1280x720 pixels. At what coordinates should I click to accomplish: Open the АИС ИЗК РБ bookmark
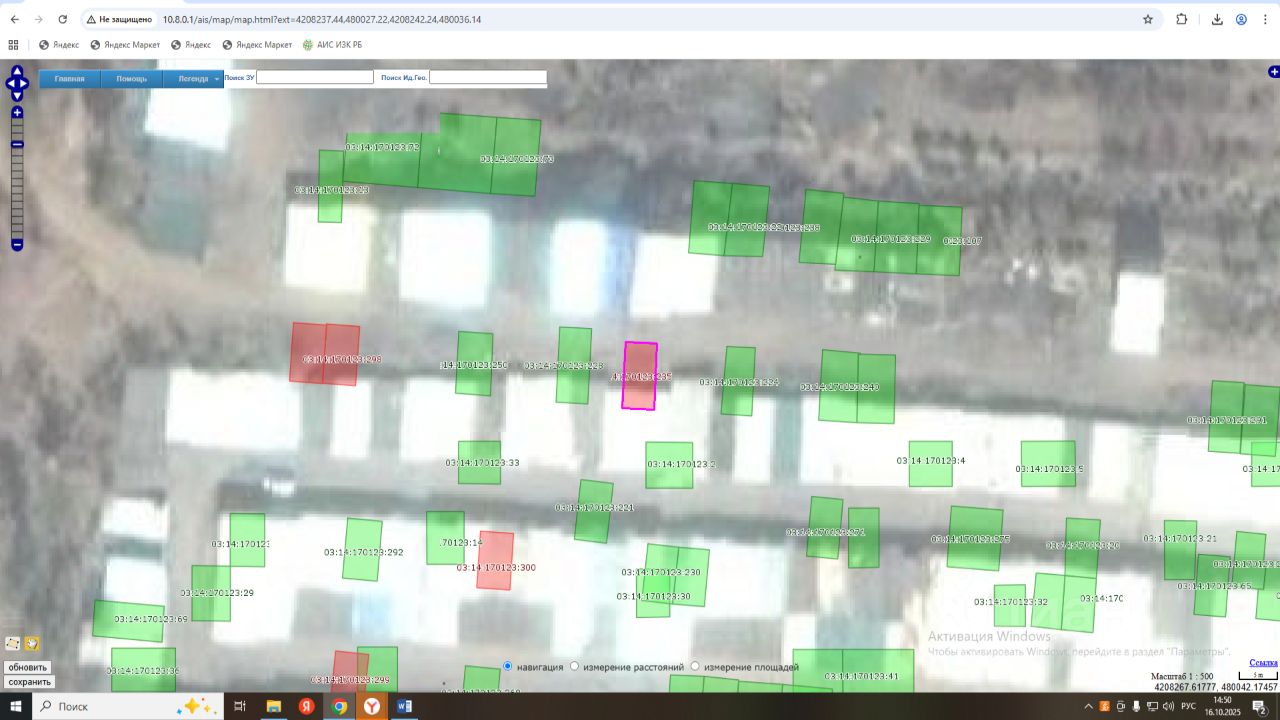click(332, 45)
